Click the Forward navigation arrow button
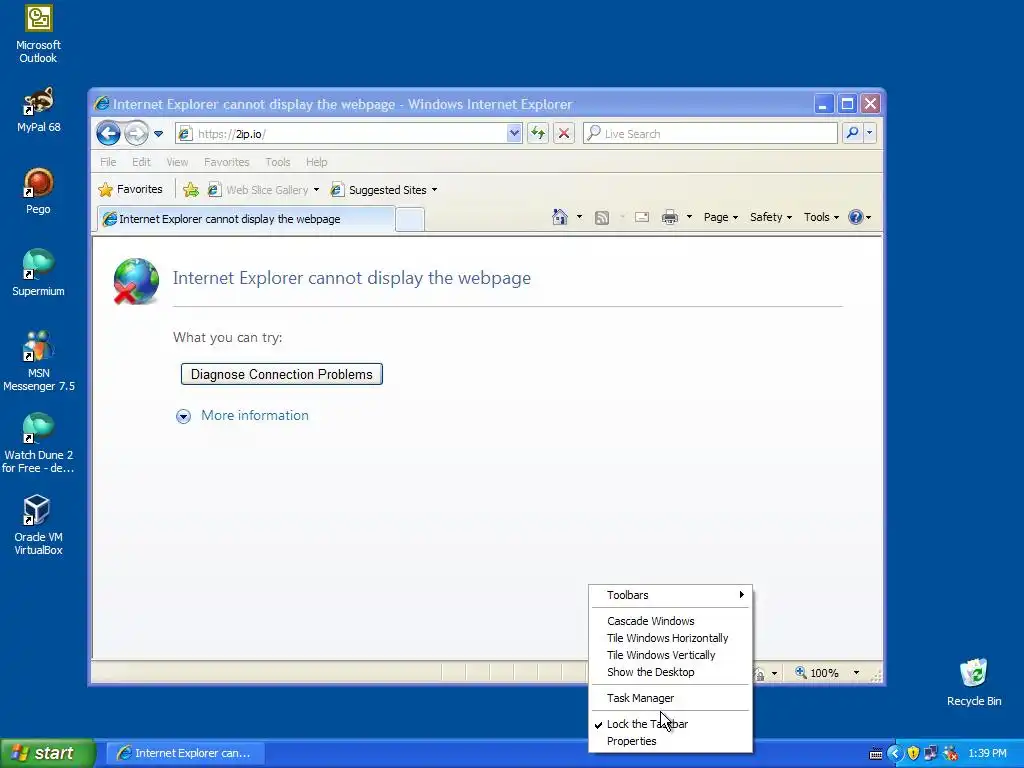This screenshot has height=768, width=1024. (x=136, y=134)
